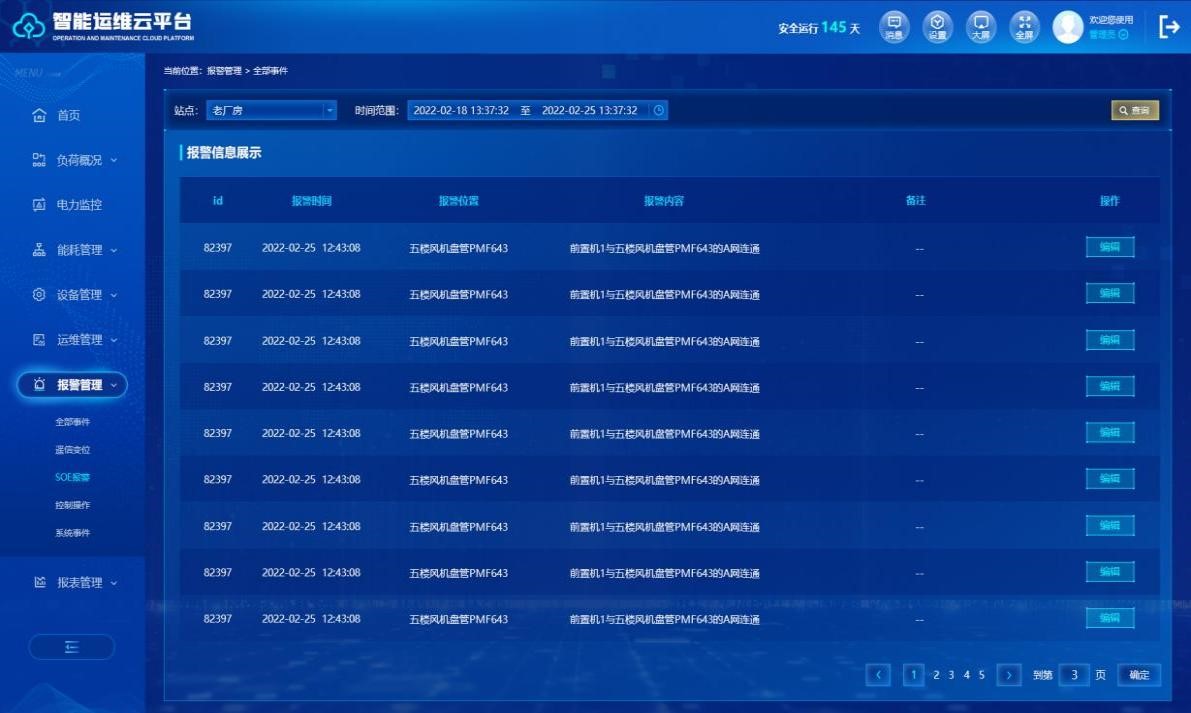Open the 站点 dropdown showing 老厂房

(271, 111)
